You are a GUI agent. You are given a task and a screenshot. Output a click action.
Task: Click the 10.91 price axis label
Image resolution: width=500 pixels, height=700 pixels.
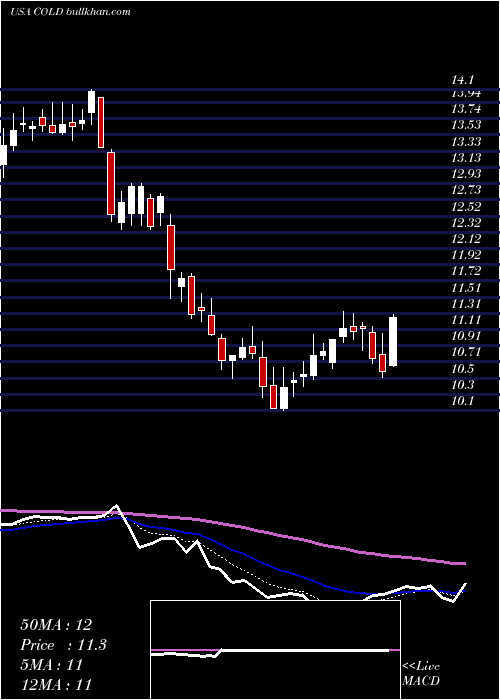click(466, 336)
